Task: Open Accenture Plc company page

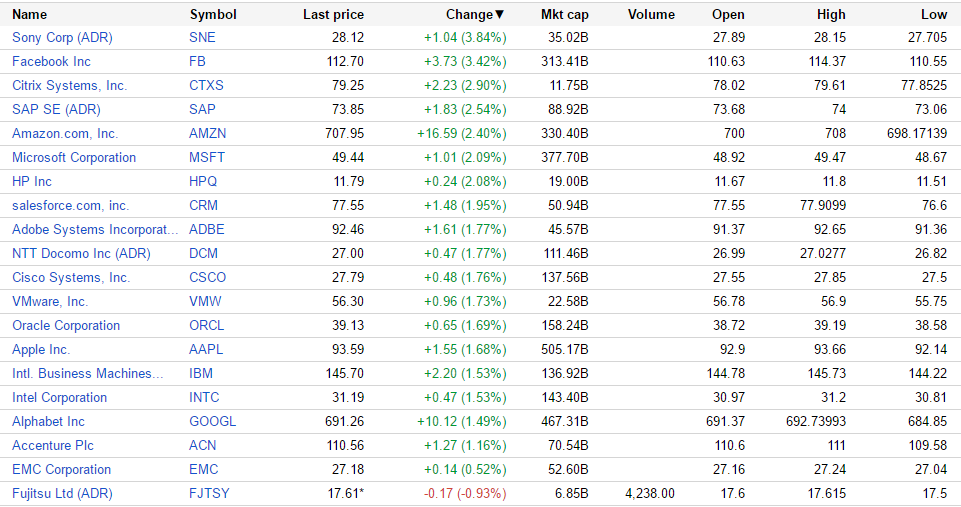Action: coord(53,445)
